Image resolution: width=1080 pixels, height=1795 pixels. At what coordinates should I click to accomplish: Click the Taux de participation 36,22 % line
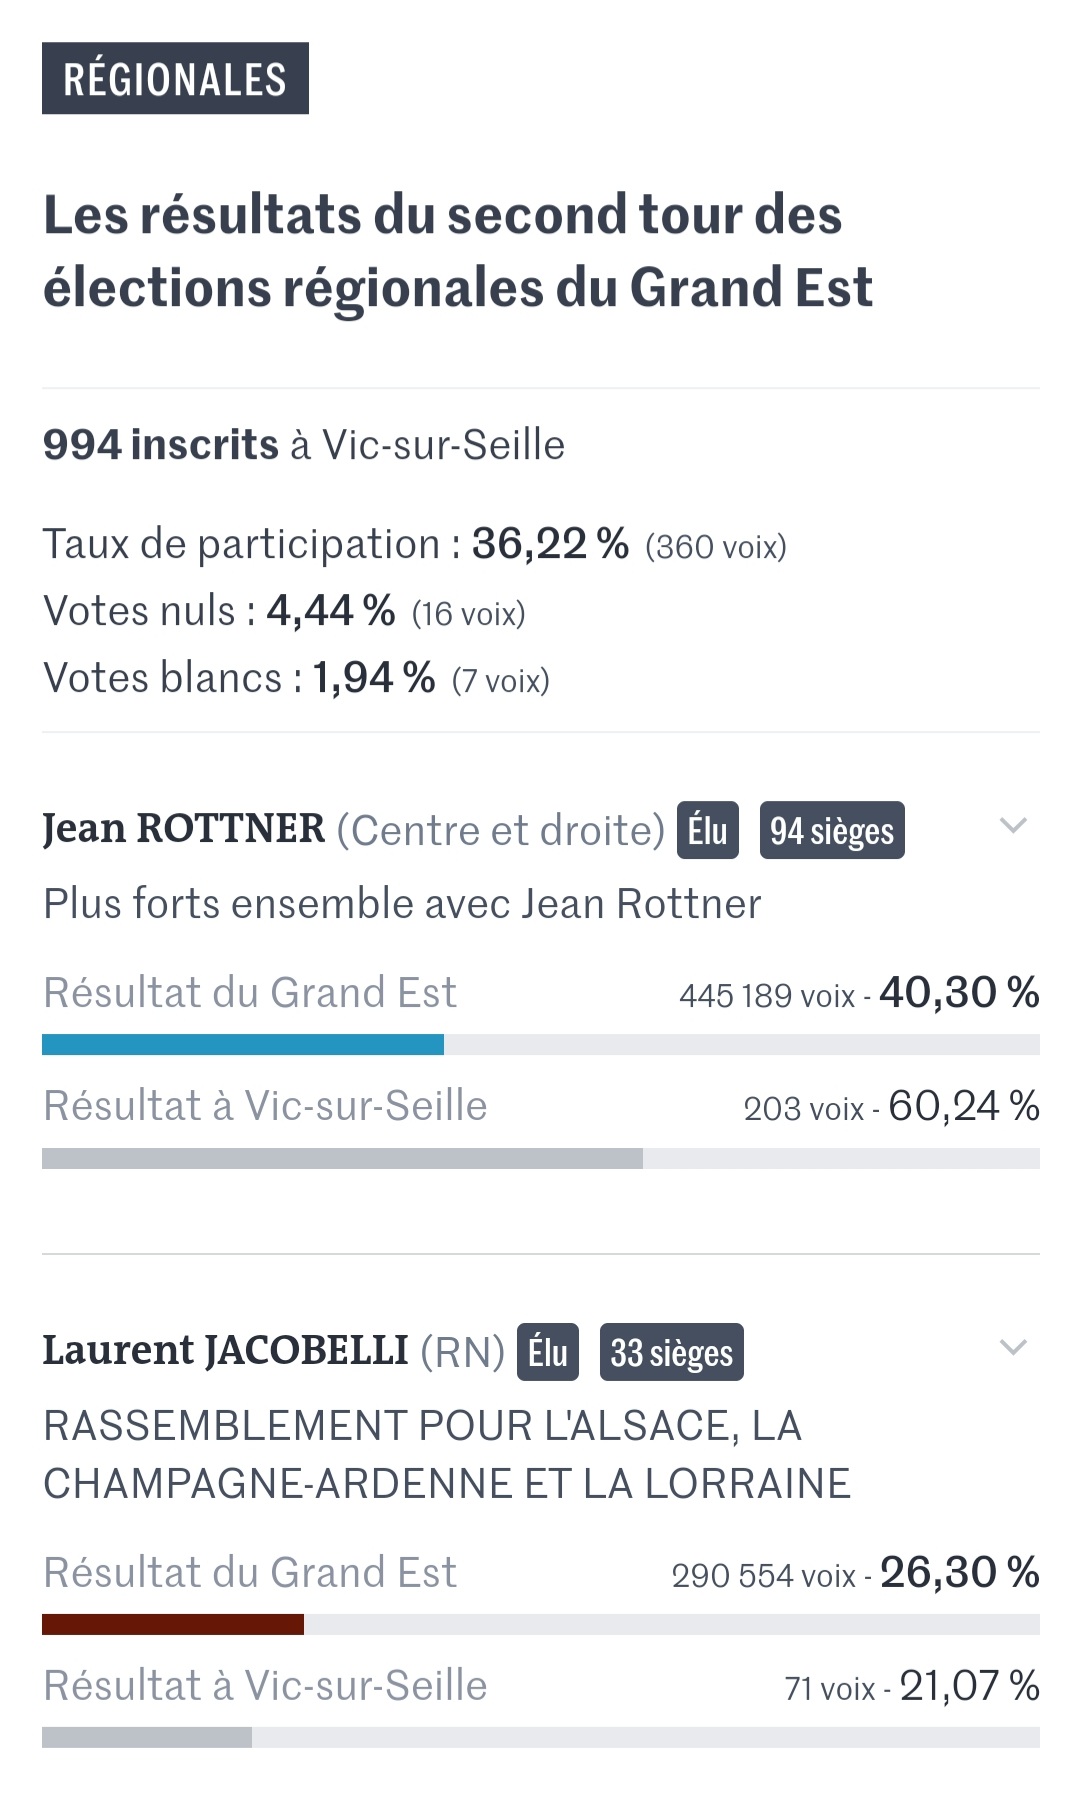(x=415, y=545)
